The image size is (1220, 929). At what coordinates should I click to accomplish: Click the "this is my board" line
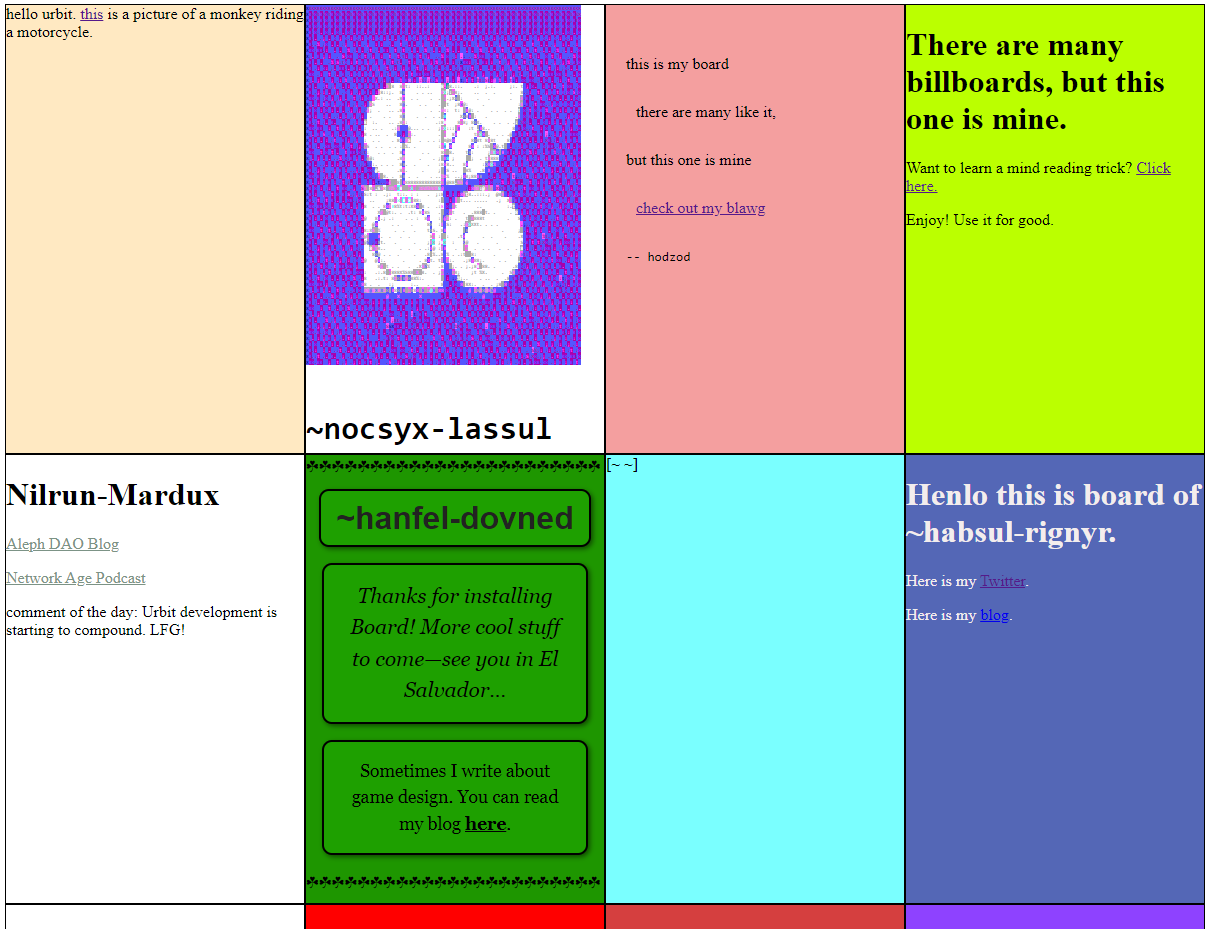(x=677, y=64)
